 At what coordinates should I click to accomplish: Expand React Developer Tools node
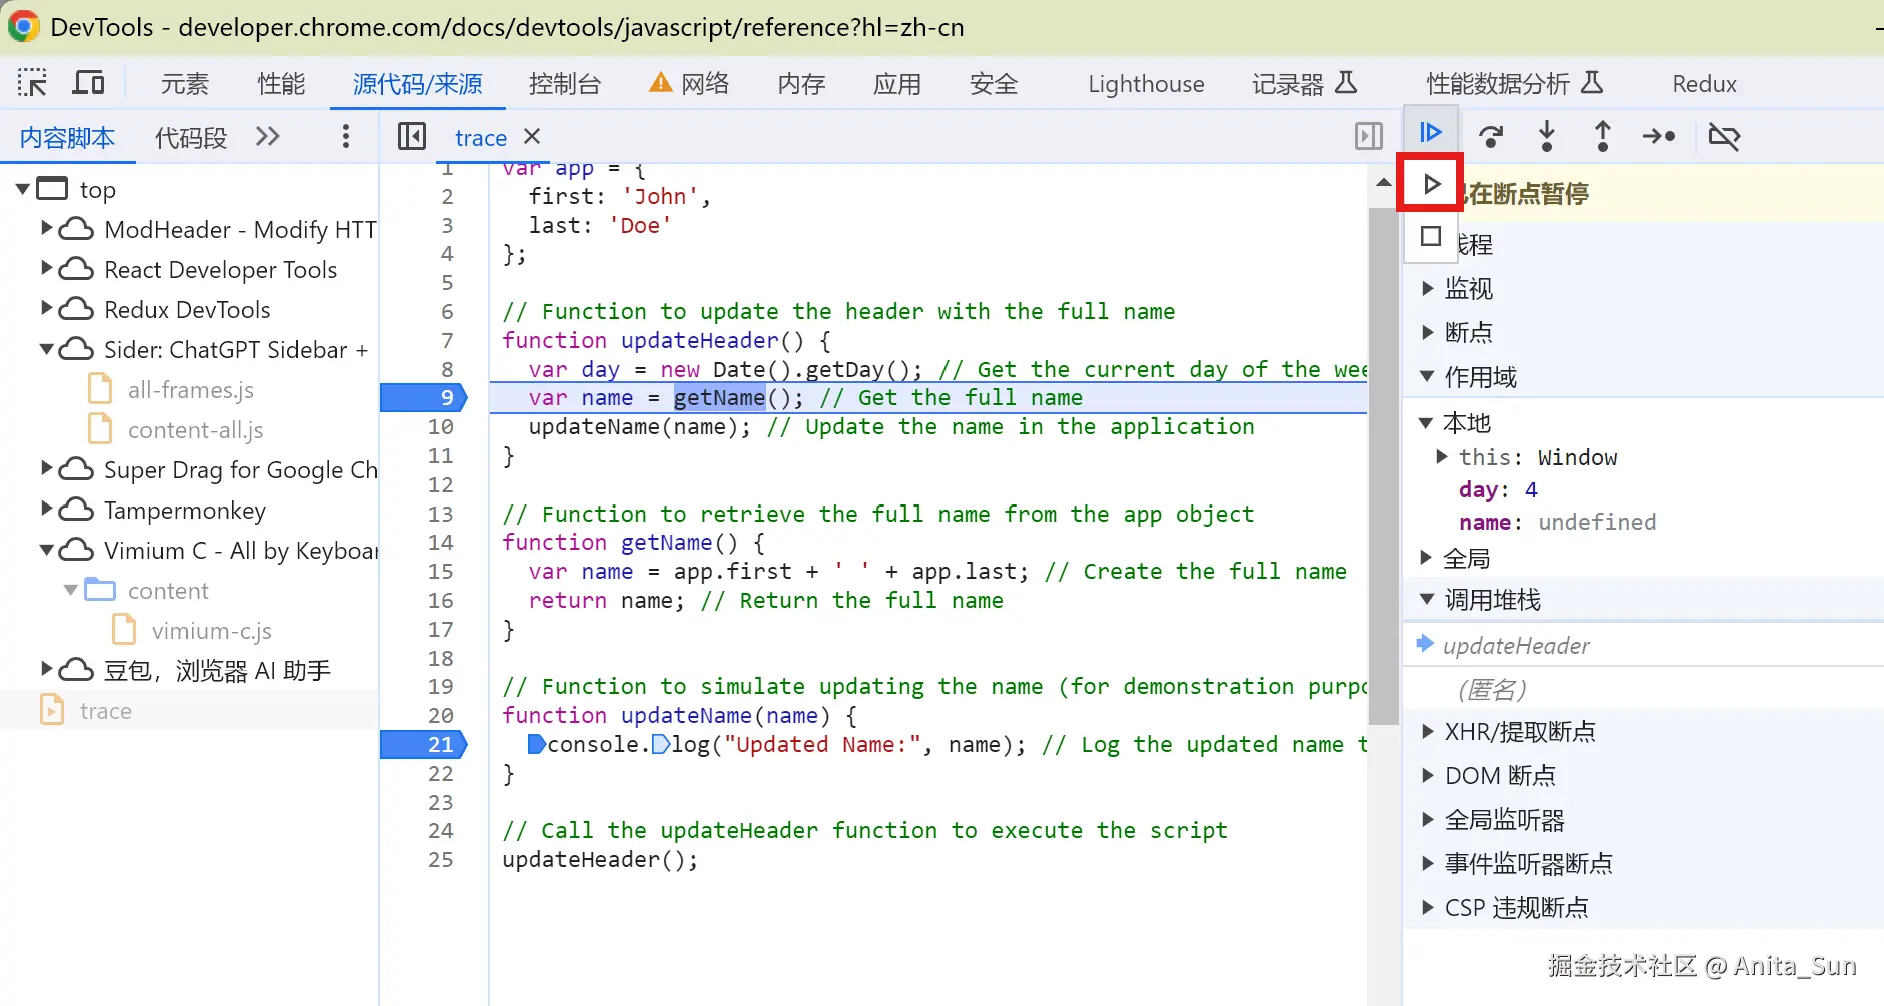46,269
